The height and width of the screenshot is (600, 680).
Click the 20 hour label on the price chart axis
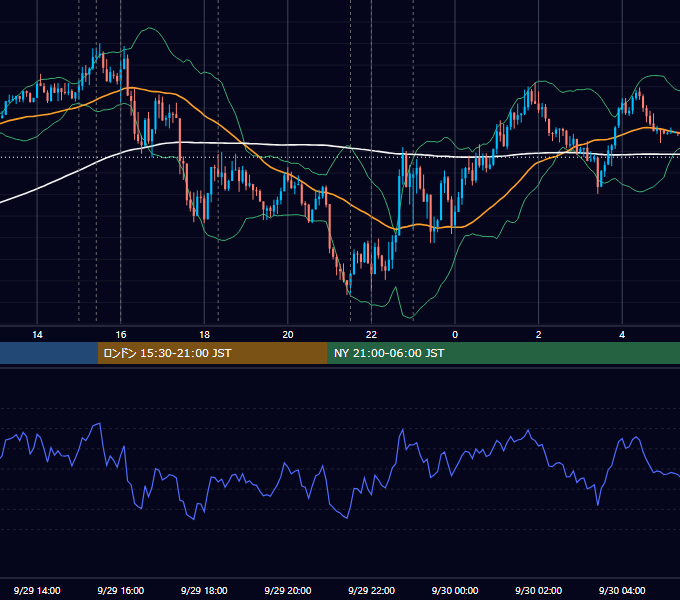point(288,335)
